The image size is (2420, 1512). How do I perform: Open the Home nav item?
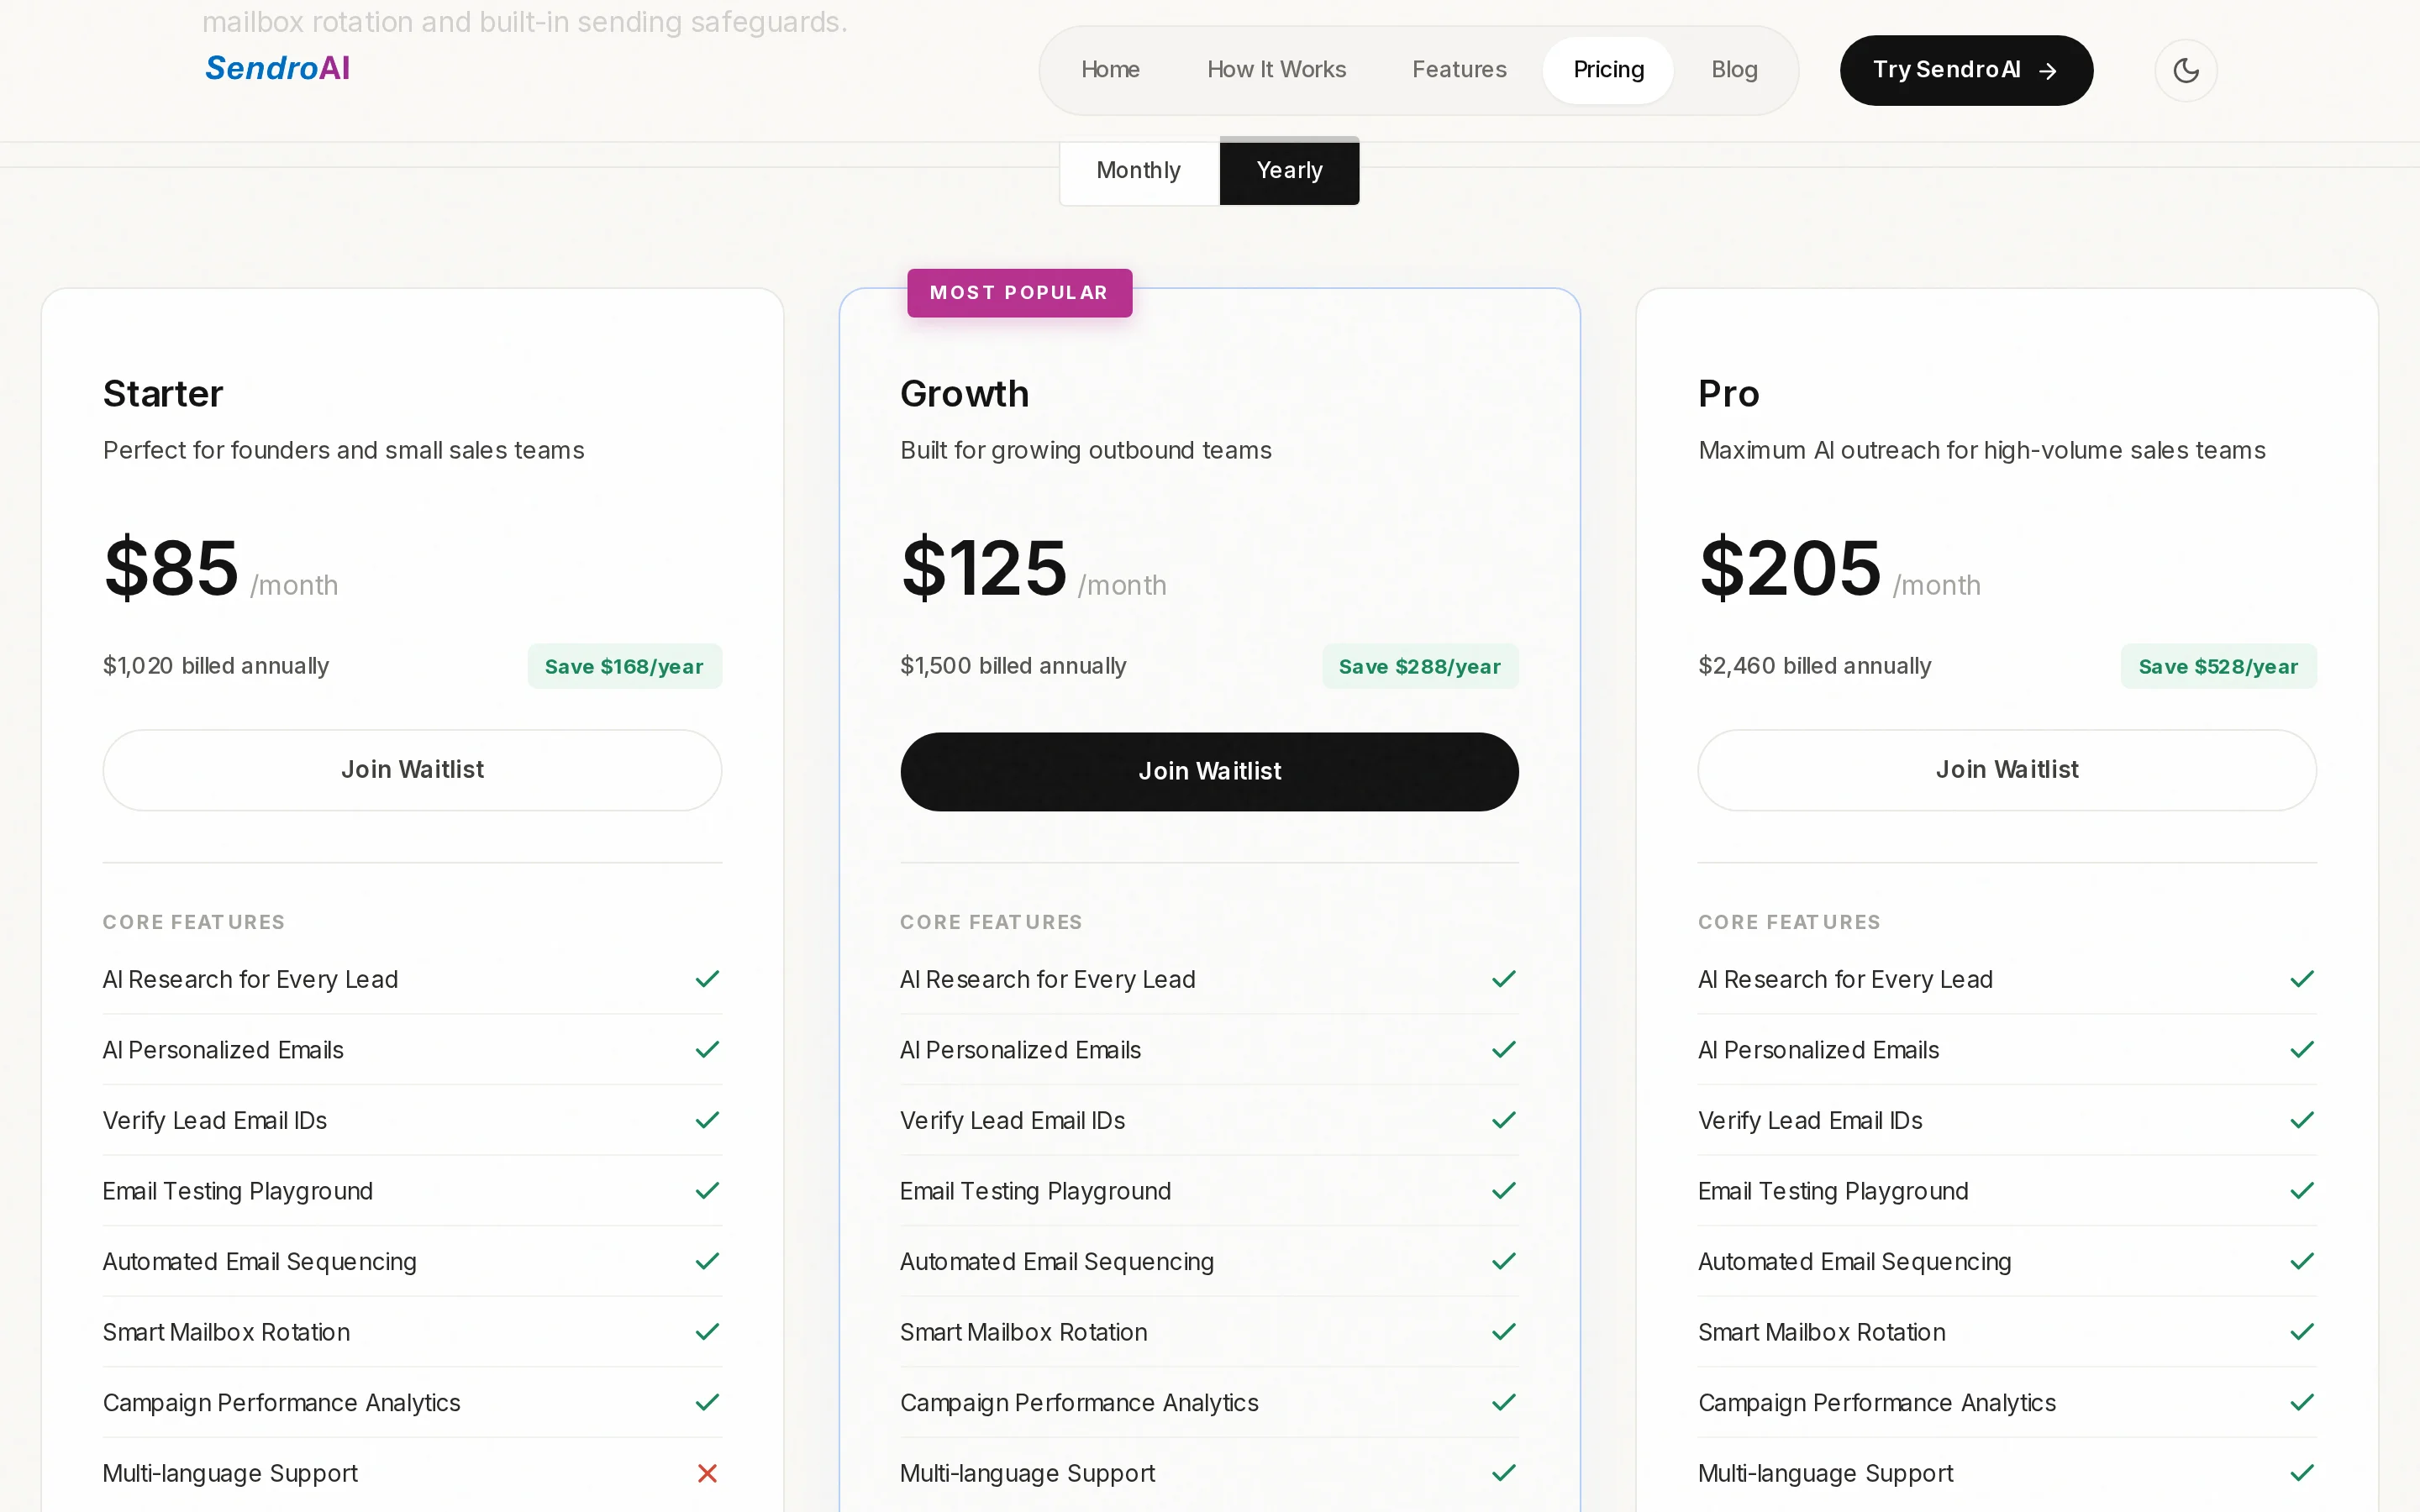point(1110,70)
